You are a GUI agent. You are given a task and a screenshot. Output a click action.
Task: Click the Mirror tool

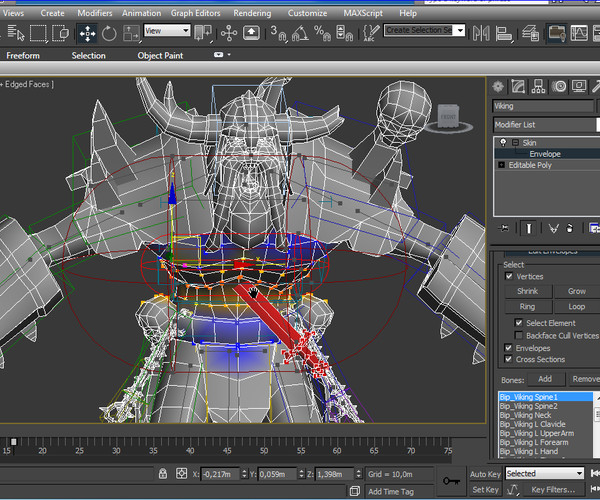[481, 33]
